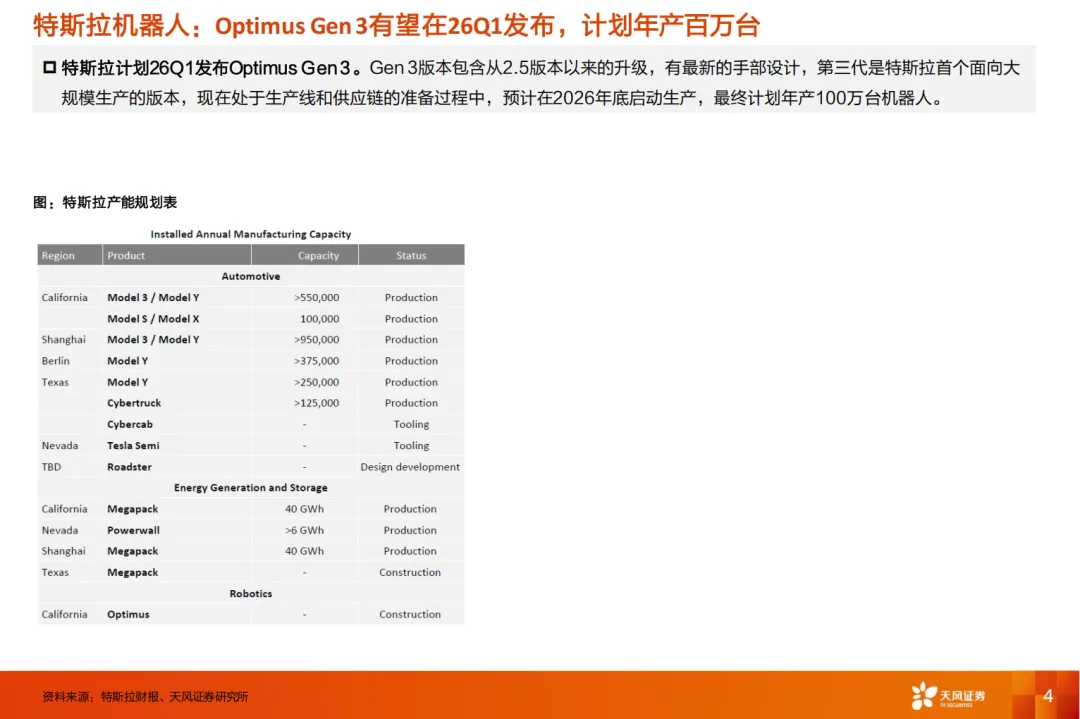Click the California cell in Optimus row
Viewport: 1080px width, 719px height.
click(64, 614)
